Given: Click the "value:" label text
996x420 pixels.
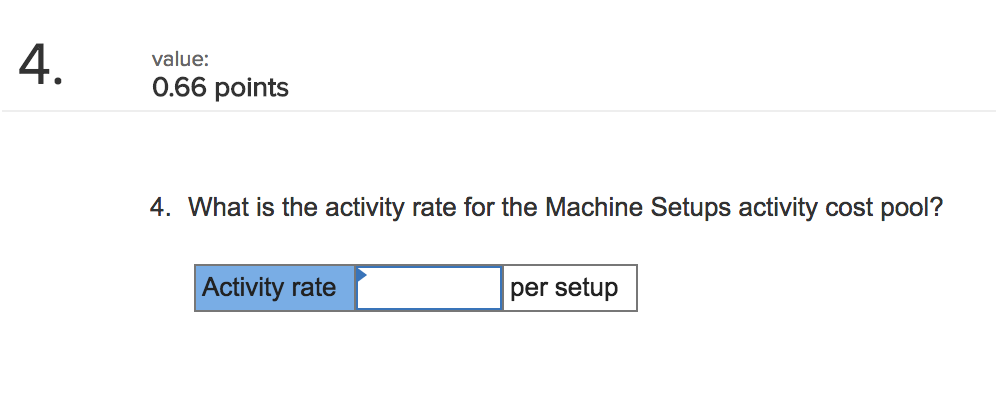Looking at the screenshot, I should 180,61.
